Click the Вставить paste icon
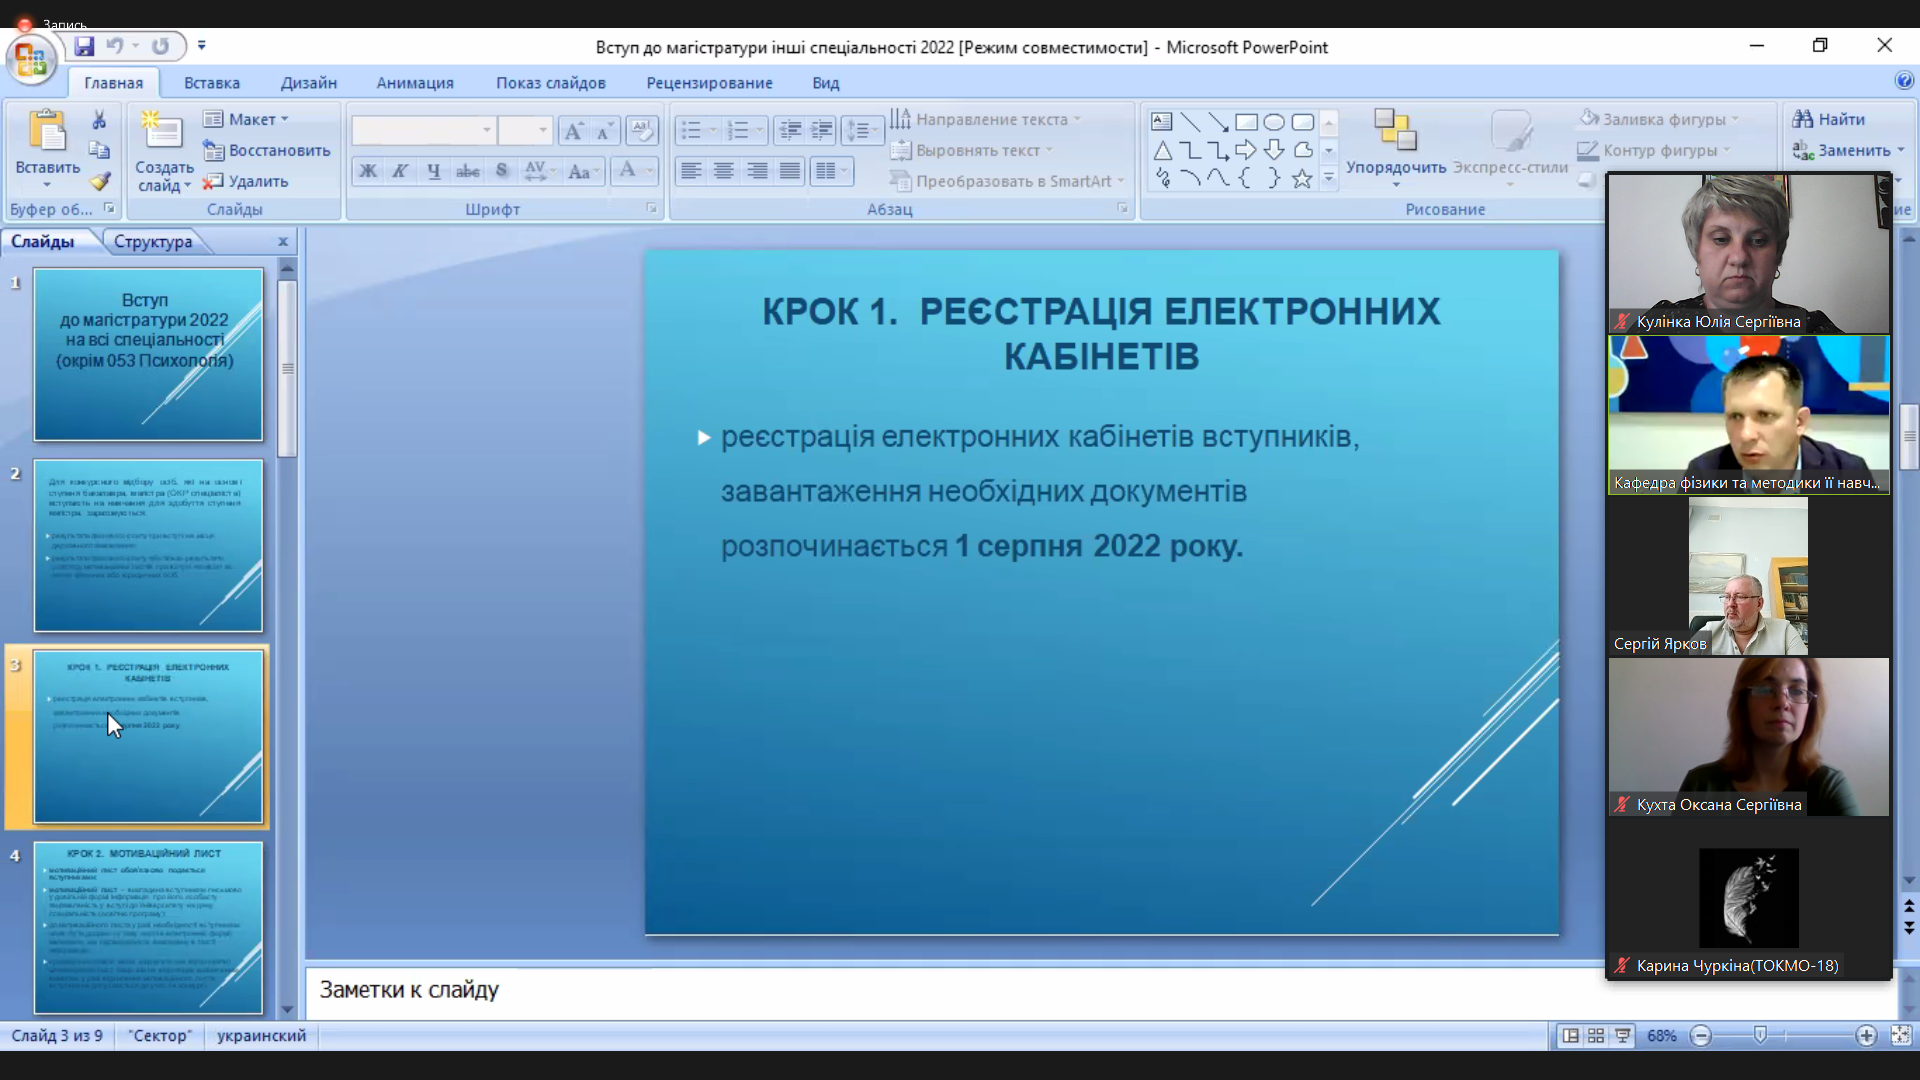 pyautogui.click(x=47, y=132)
